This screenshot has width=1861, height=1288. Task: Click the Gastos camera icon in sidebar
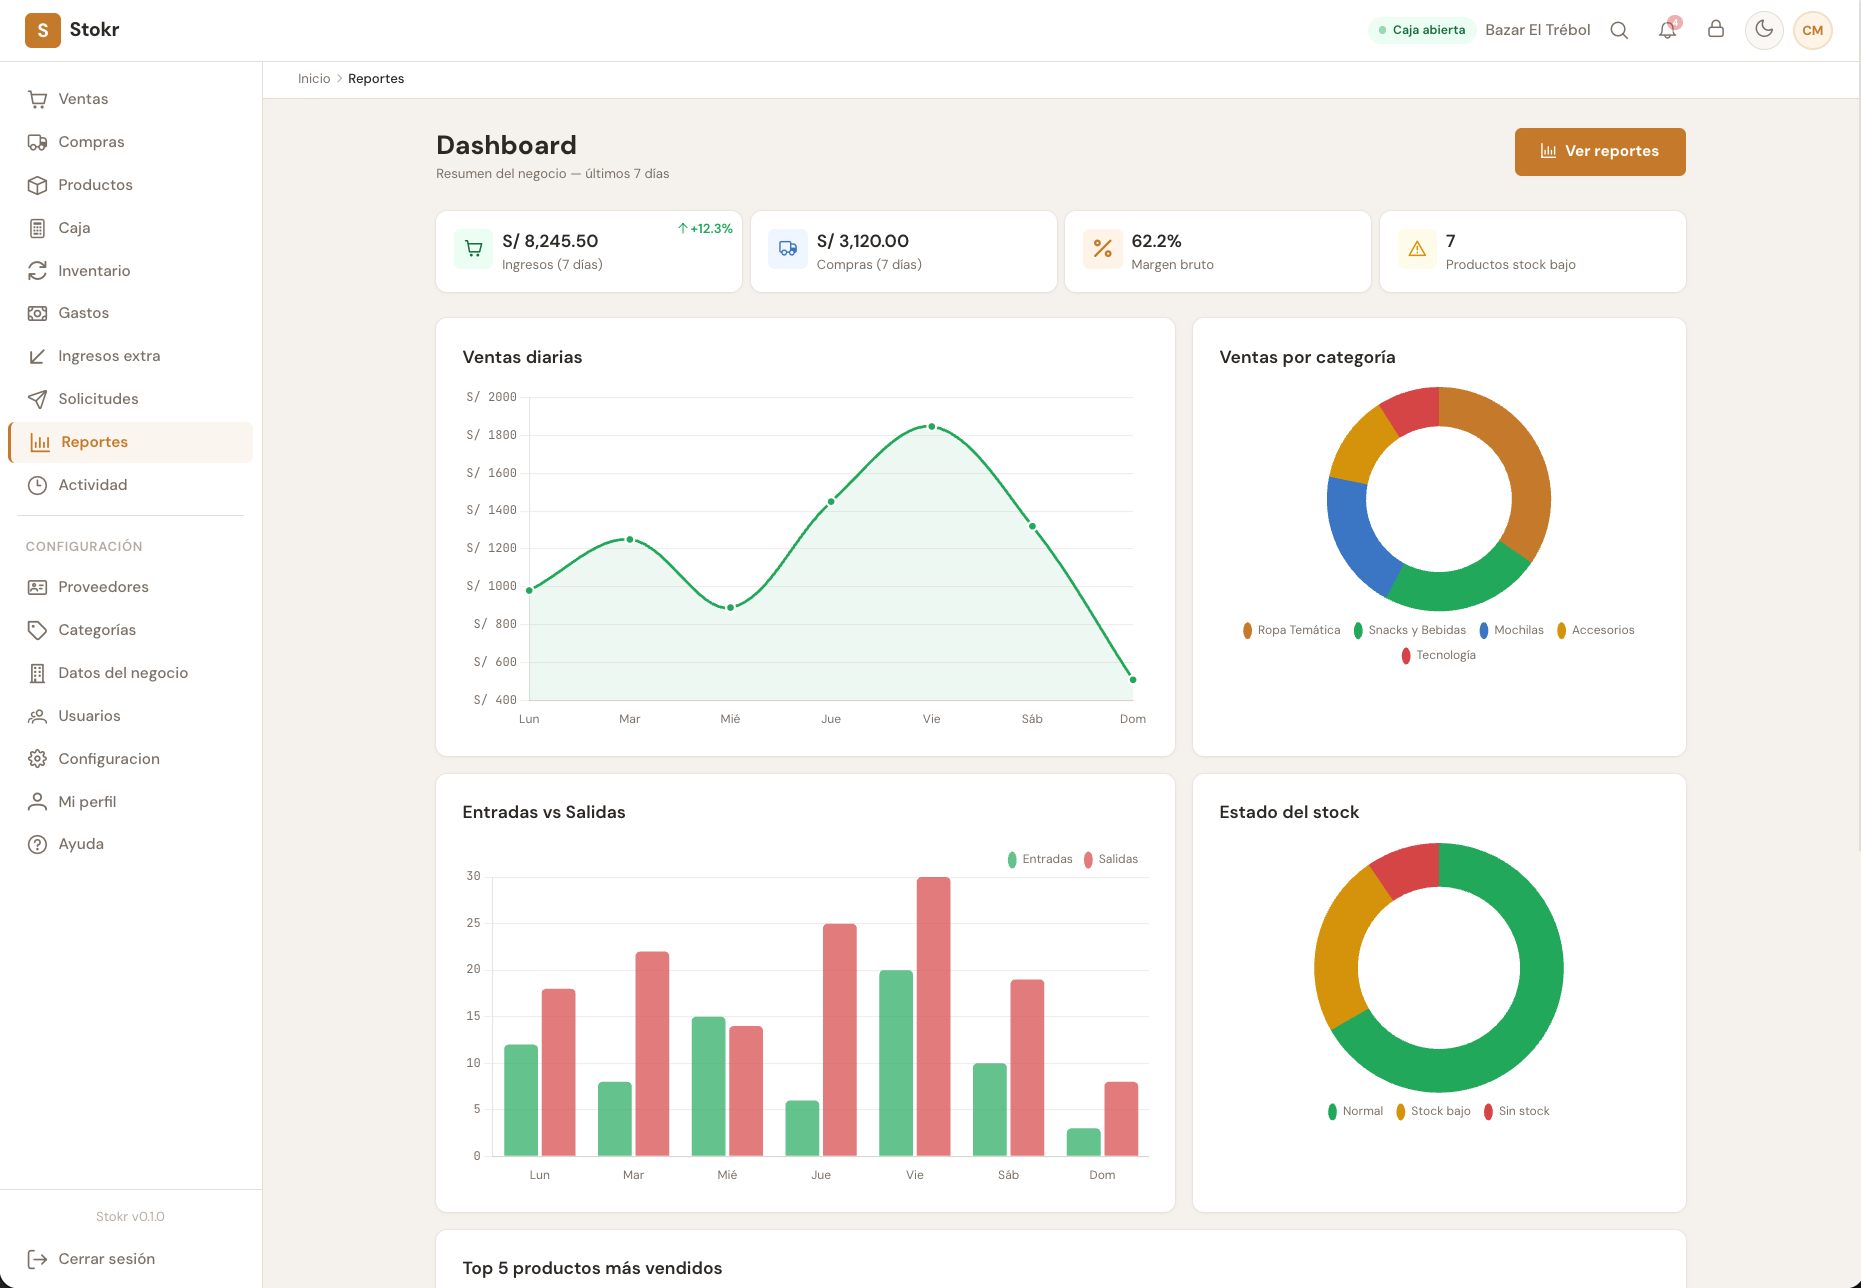click(x=38, y=313)
